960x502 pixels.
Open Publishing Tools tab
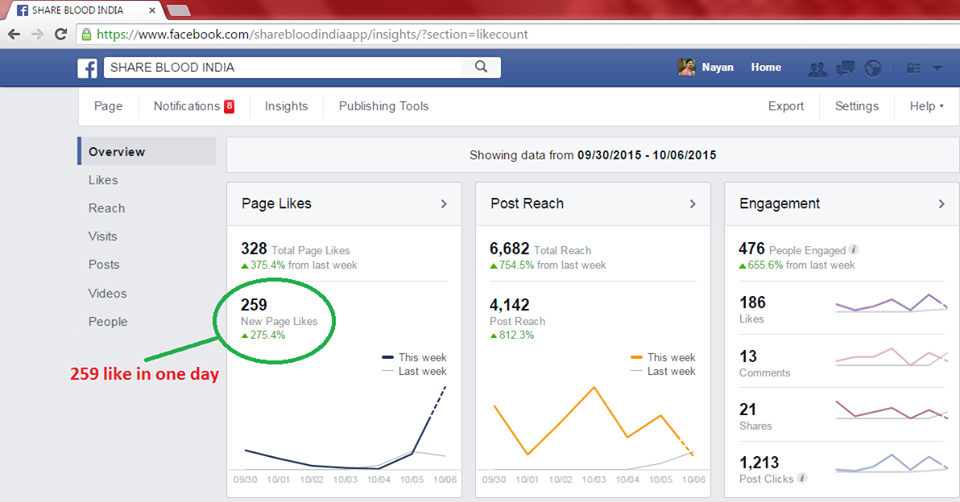pos(384,106)
